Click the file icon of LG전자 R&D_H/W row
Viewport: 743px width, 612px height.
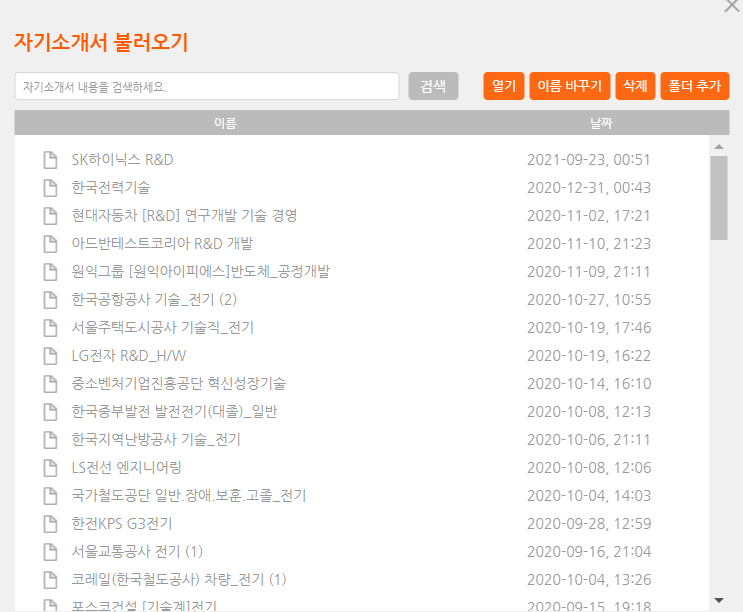tap(50, 356)
